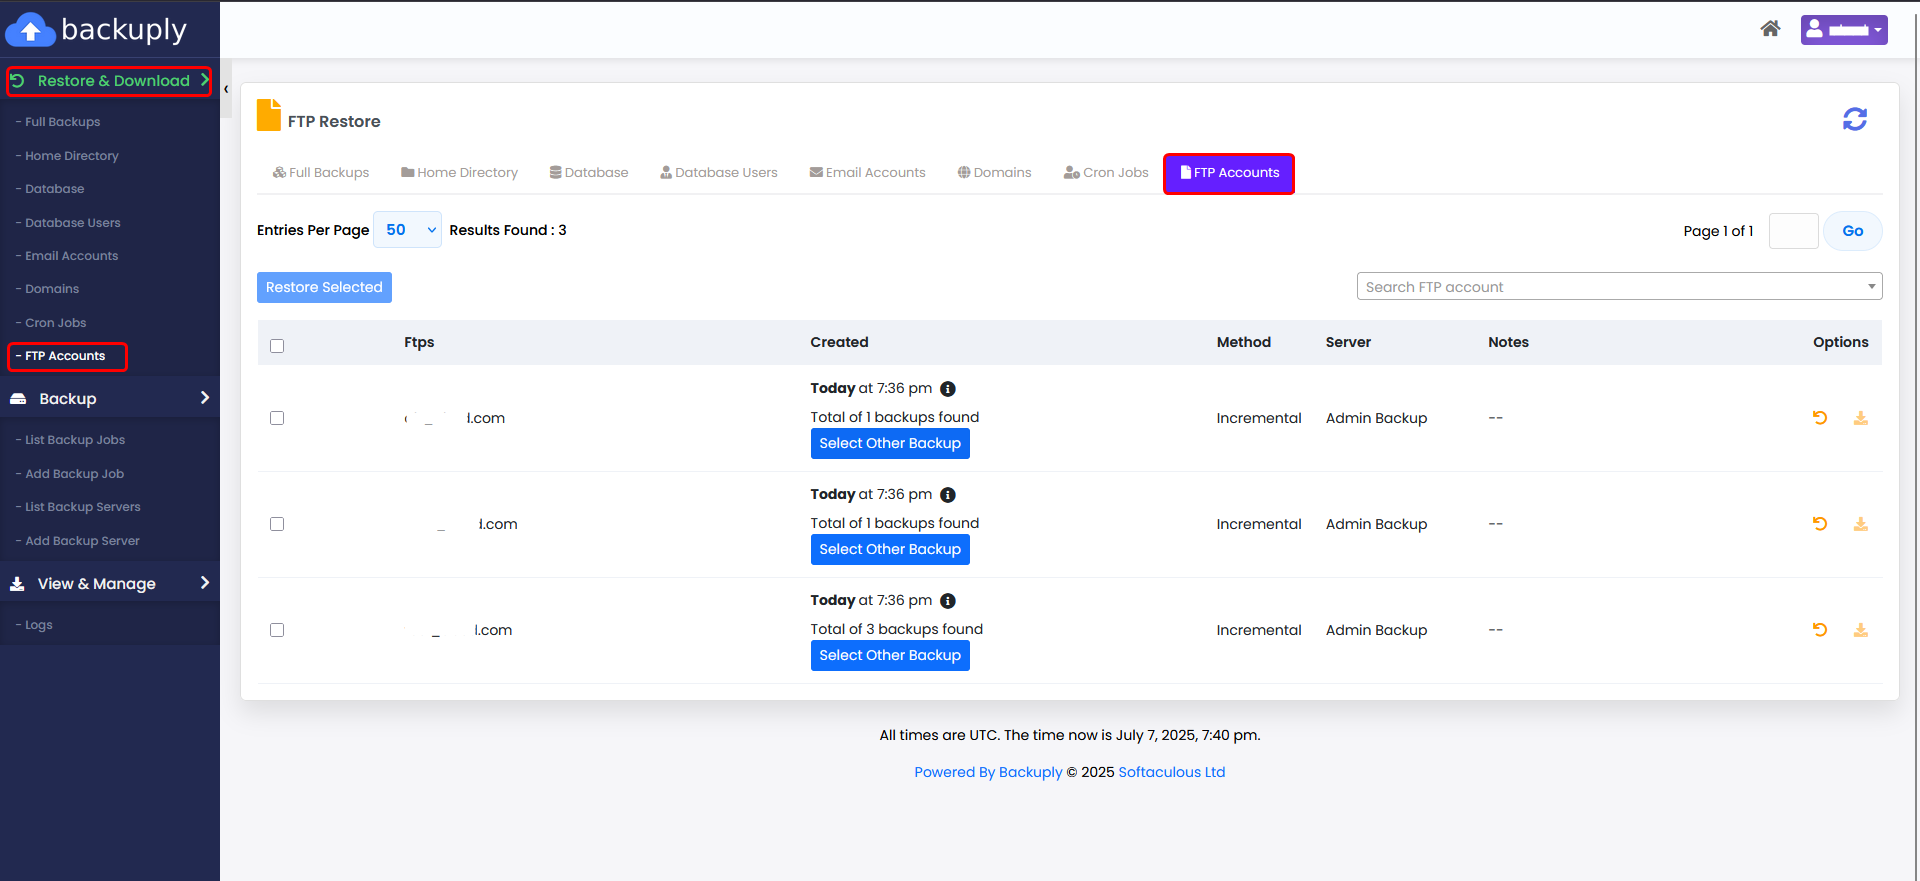
Task: Click Select Other Backup in first row
Action: 890,444
